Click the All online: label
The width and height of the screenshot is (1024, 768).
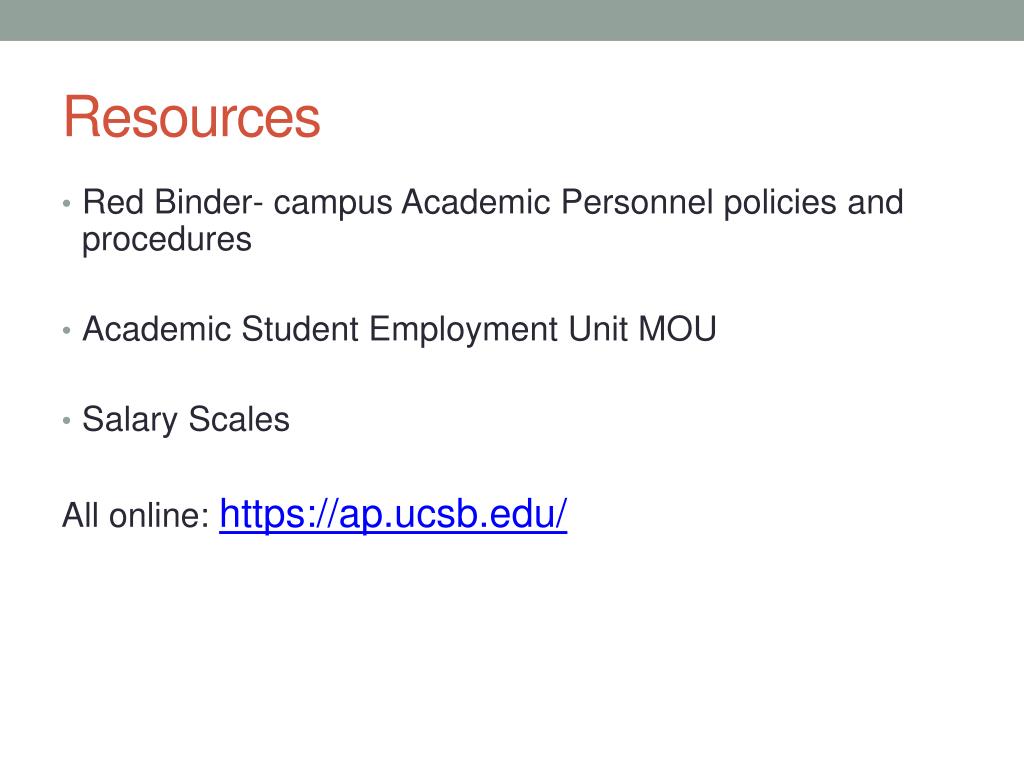click(x=136, y=515)
